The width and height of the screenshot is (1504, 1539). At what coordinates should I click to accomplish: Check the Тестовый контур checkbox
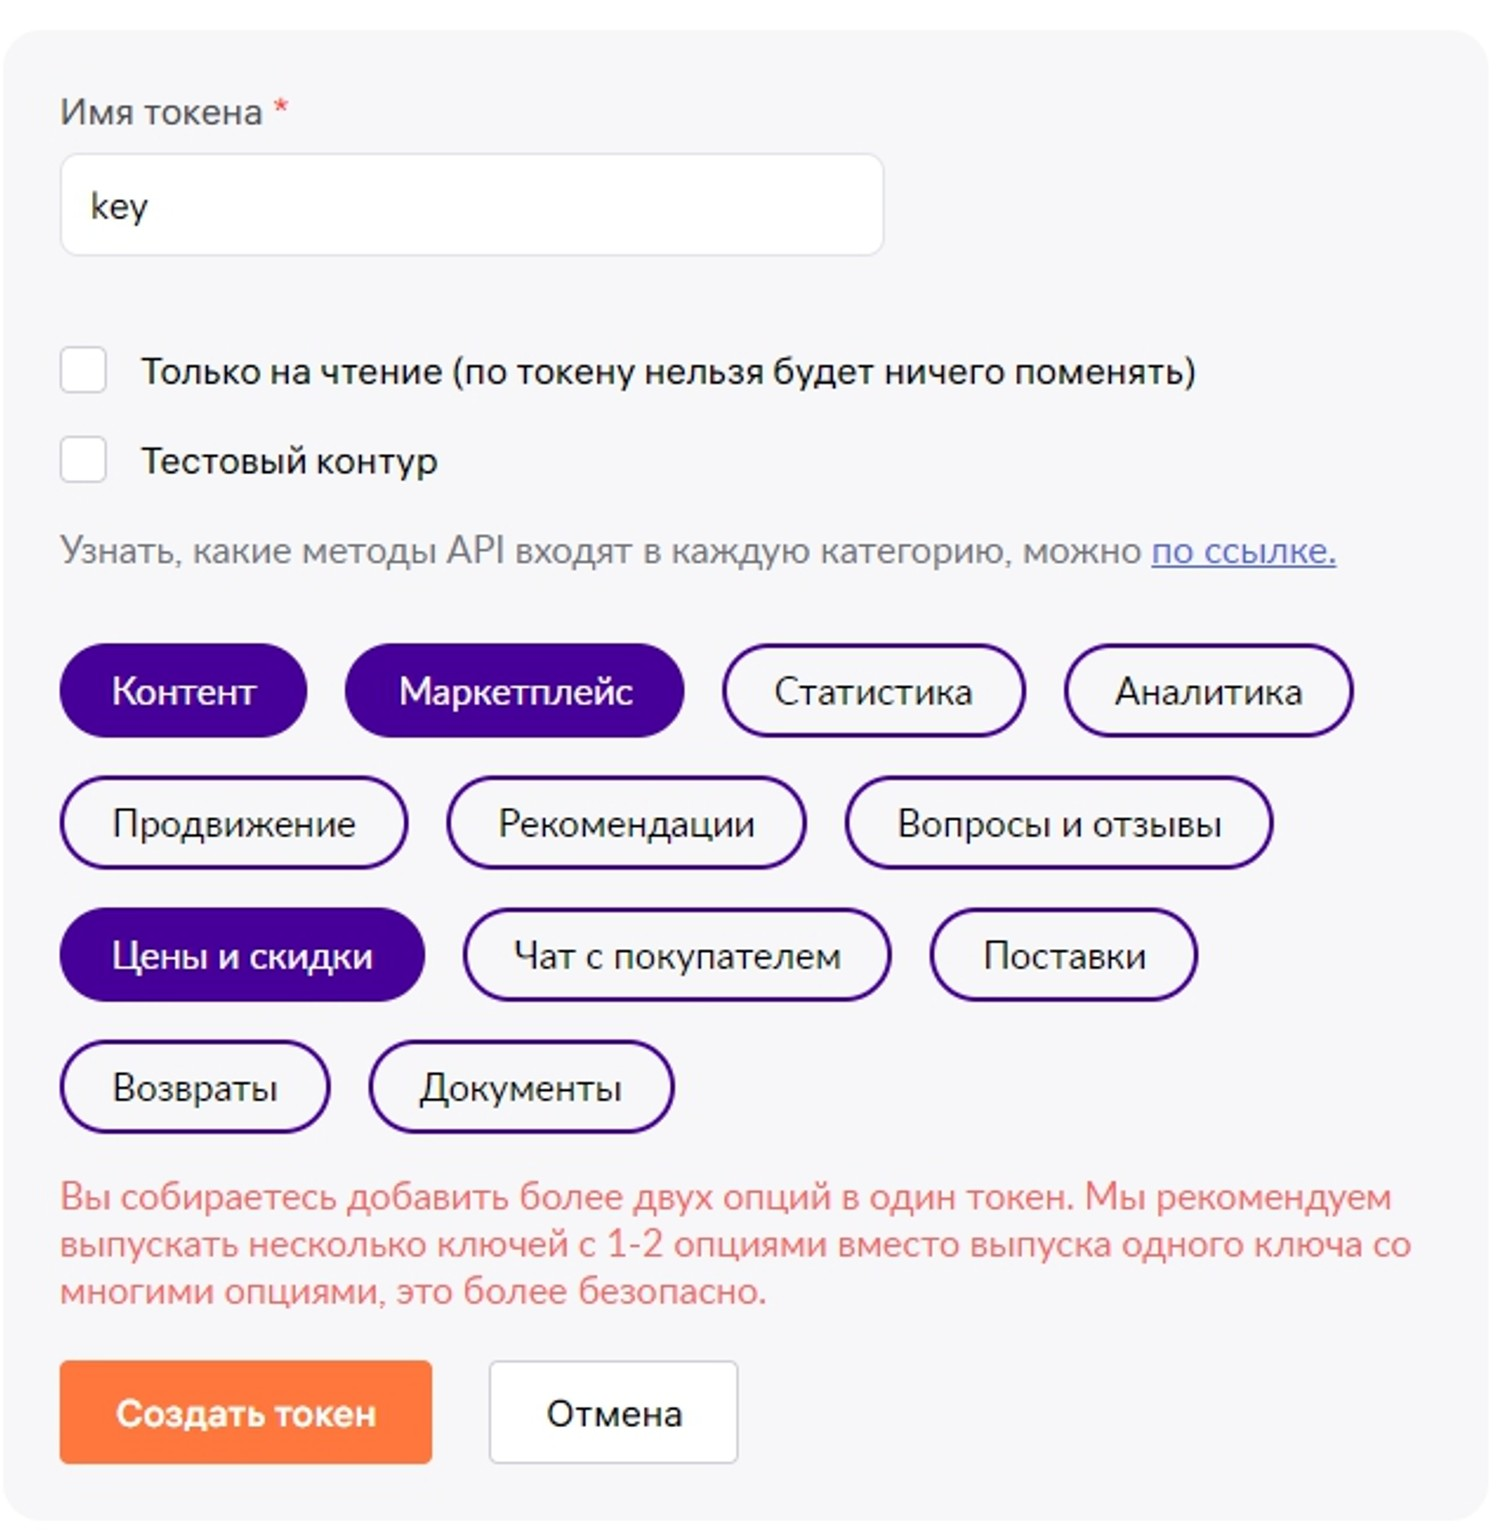click(83, 460)
